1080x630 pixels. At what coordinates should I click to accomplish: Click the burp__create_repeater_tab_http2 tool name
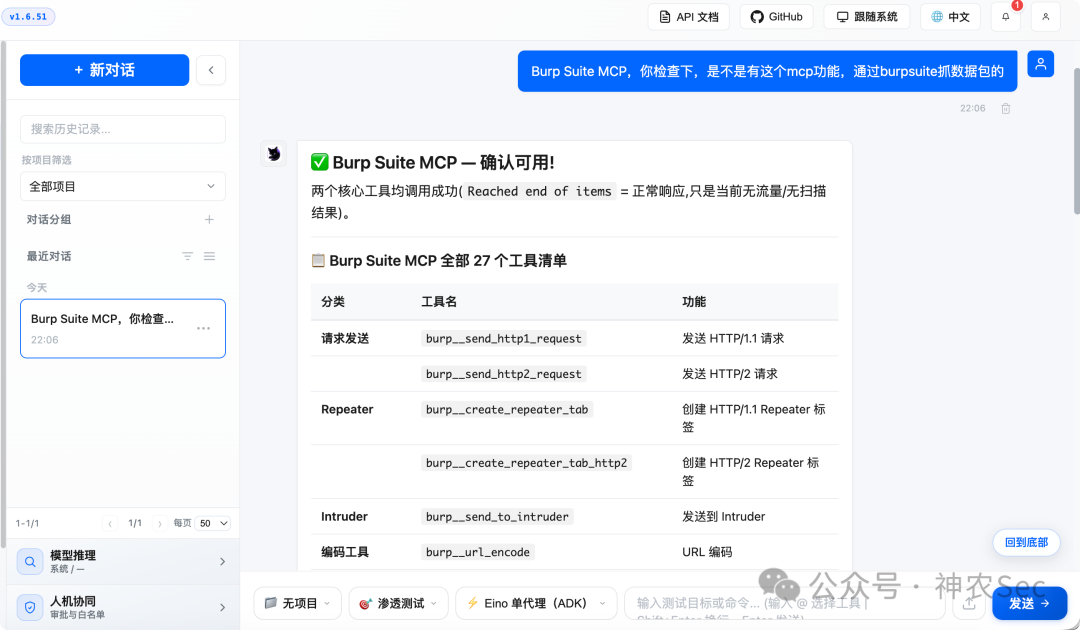tap(526, 463)
